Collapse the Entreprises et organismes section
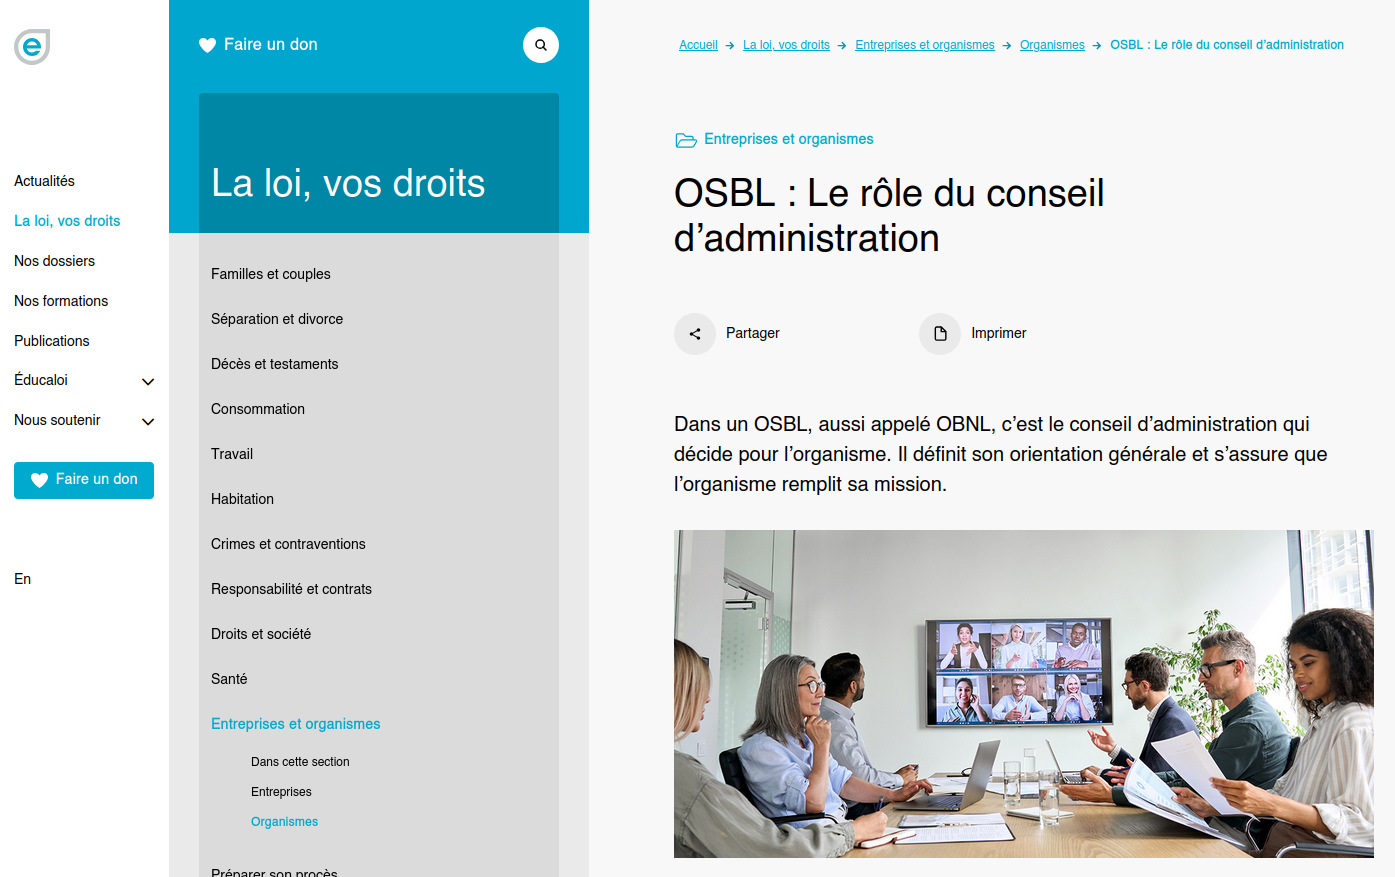 pos(296,724)
